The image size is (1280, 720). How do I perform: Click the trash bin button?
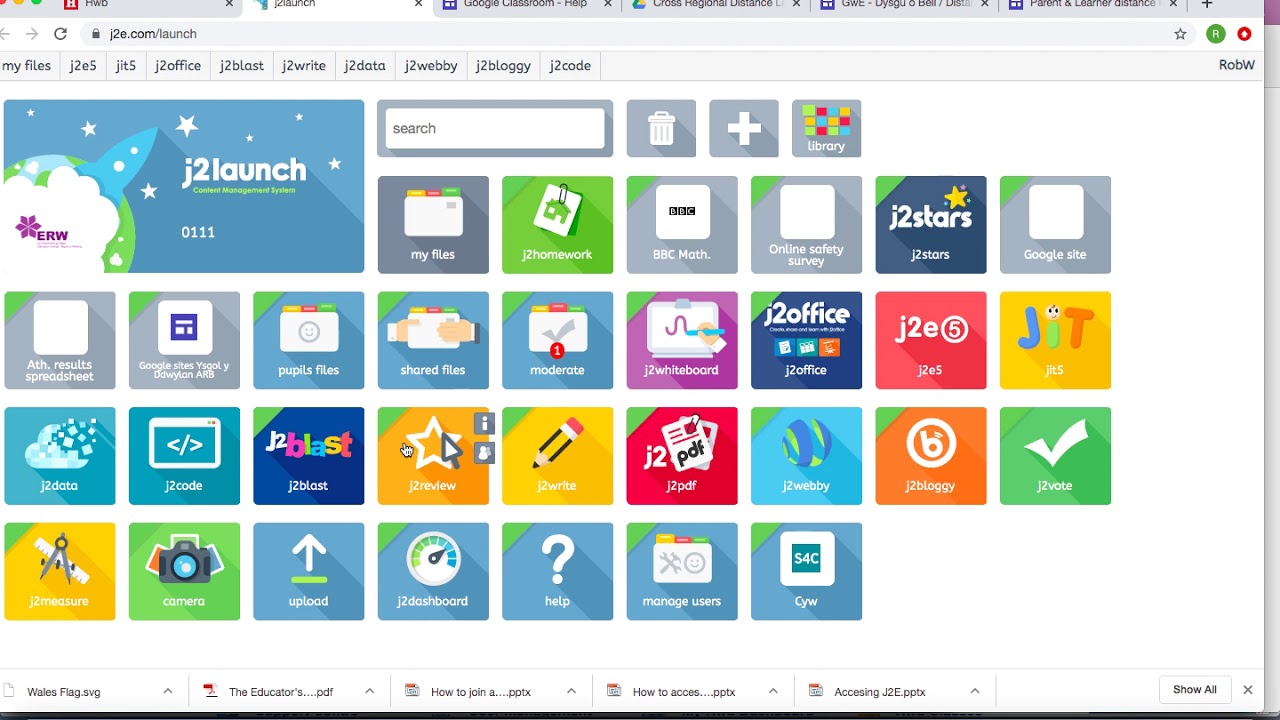point(661,128)
